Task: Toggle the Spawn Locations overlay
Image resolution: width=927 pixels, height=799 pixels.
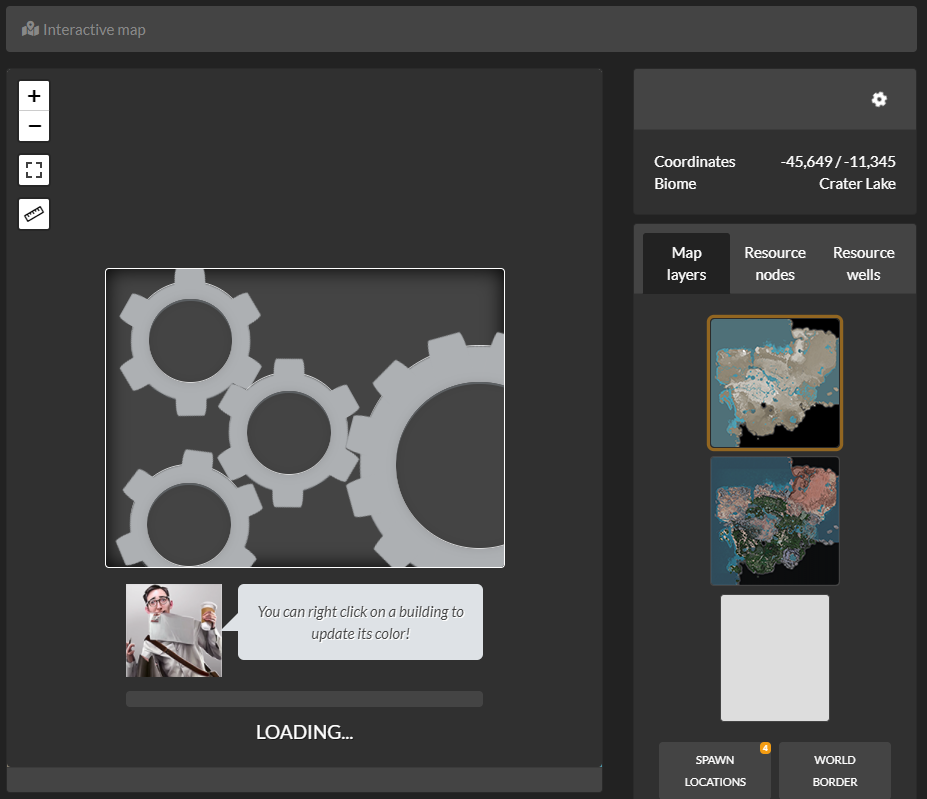Action: pyautogui.click(x=714, y=770)
